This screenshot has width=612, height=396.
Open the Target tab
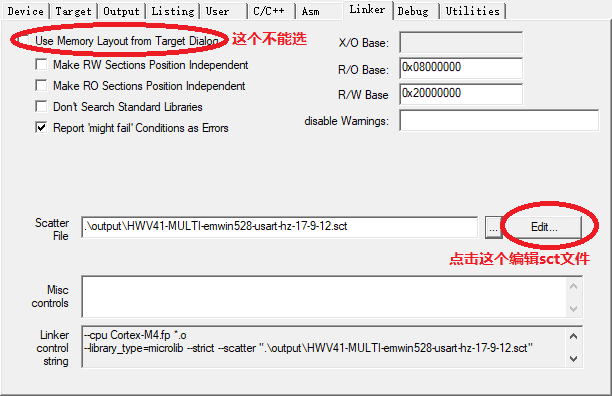73,11
